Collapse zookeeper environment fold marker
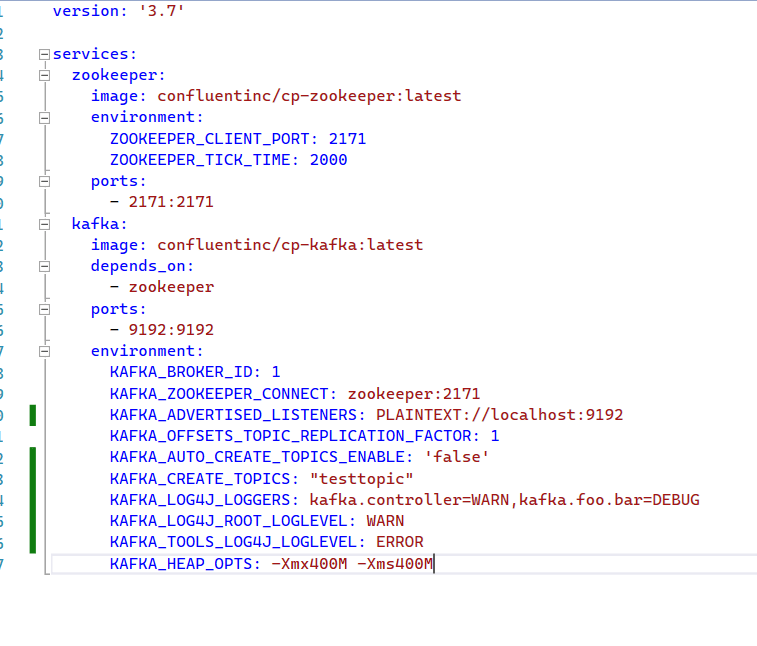 pos(44,118)
